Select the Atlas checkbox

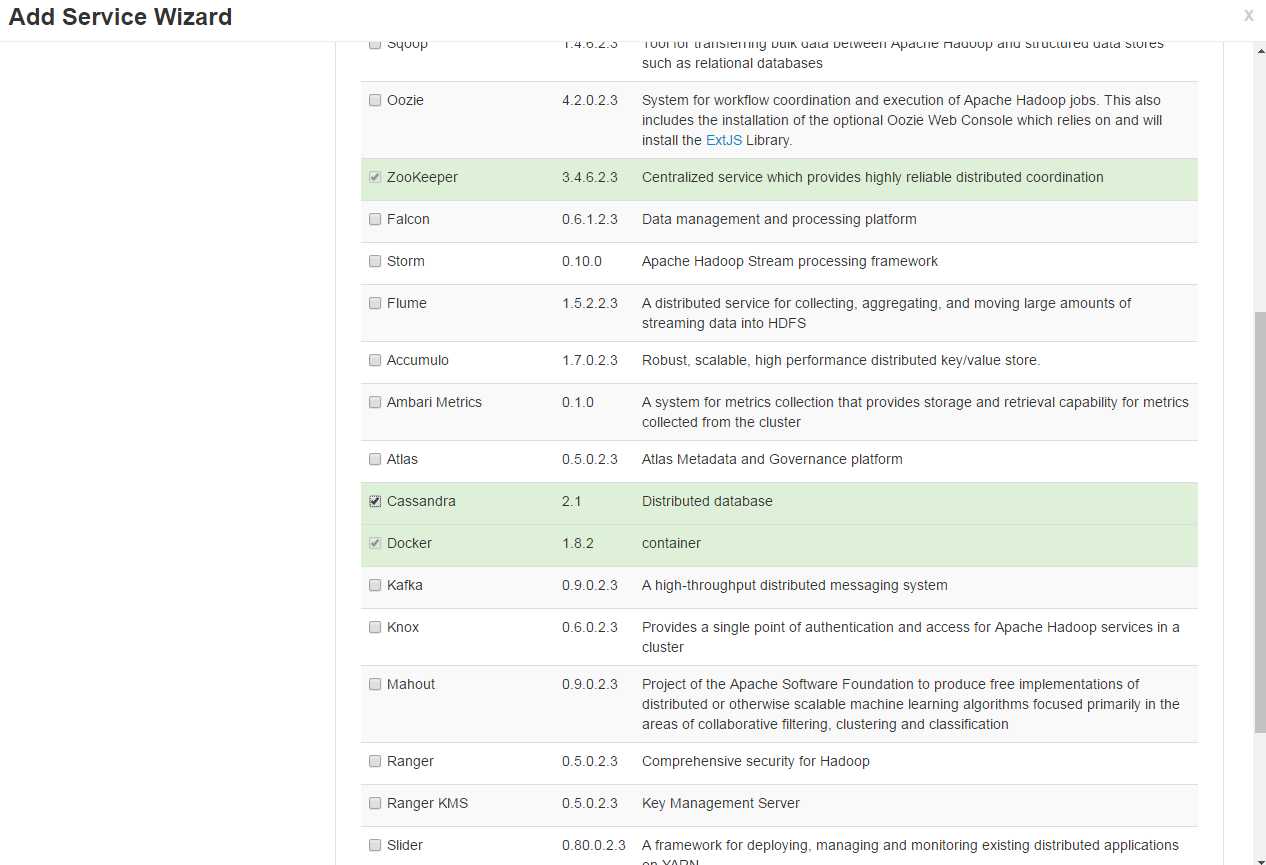pos(375,459)
